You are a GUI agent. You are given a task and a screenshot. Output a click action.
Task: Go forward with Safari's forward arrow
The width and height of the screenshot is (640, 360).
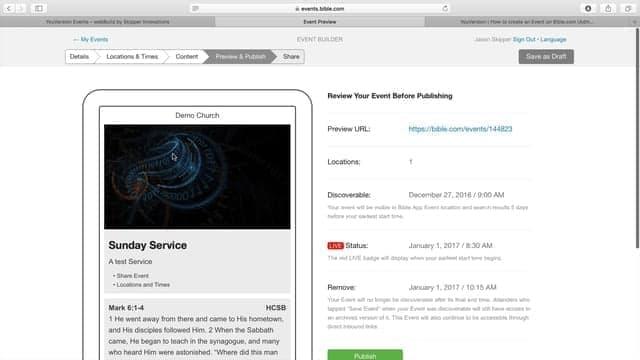click(x=20, y=8)
